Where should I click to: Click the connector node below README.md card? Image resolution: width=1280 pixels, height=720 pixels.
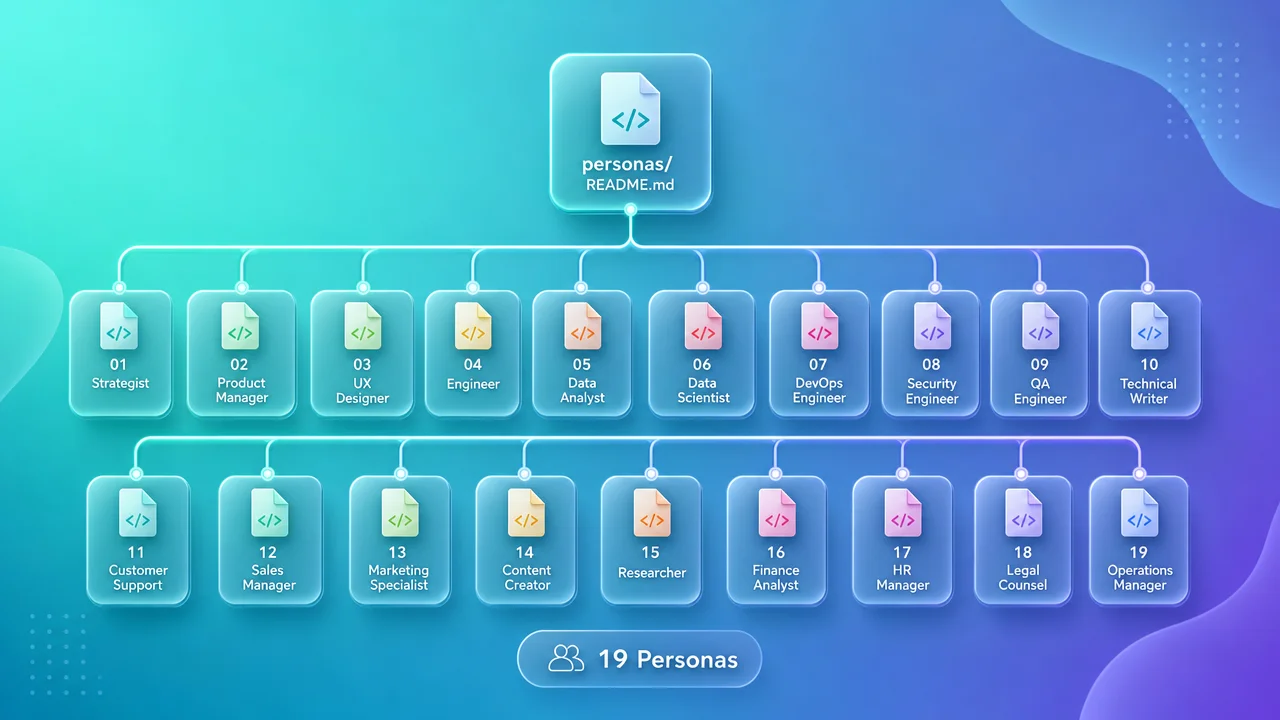point(630,210)
